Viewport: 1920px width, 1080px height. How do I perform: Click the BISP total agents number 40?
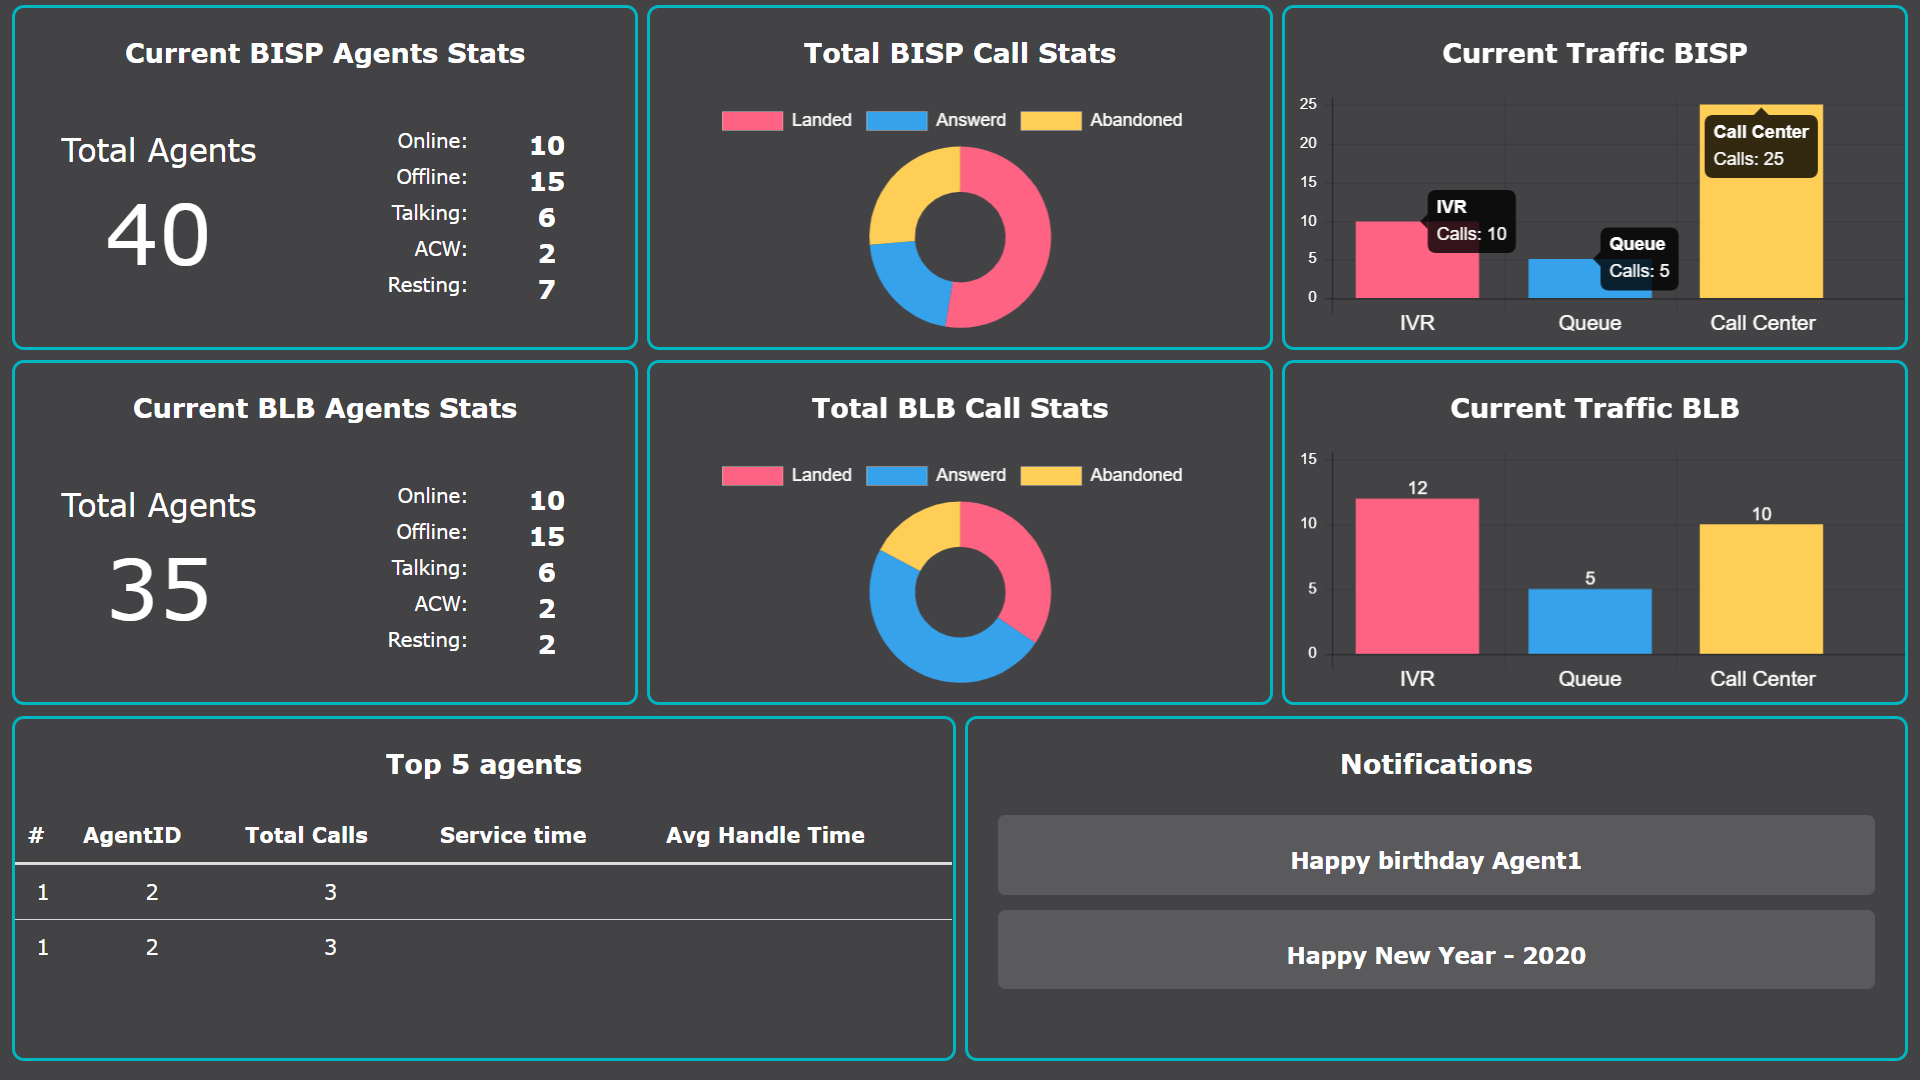158,235
